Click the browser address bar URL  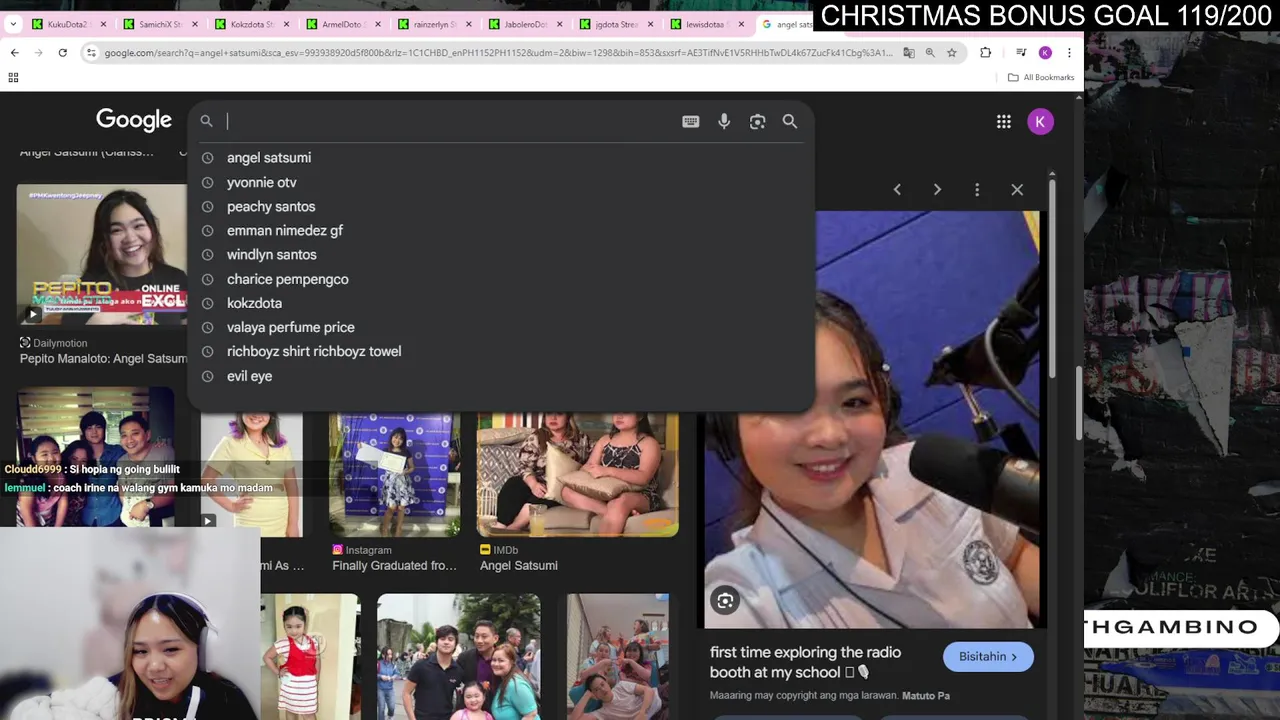tap(498, 52)
